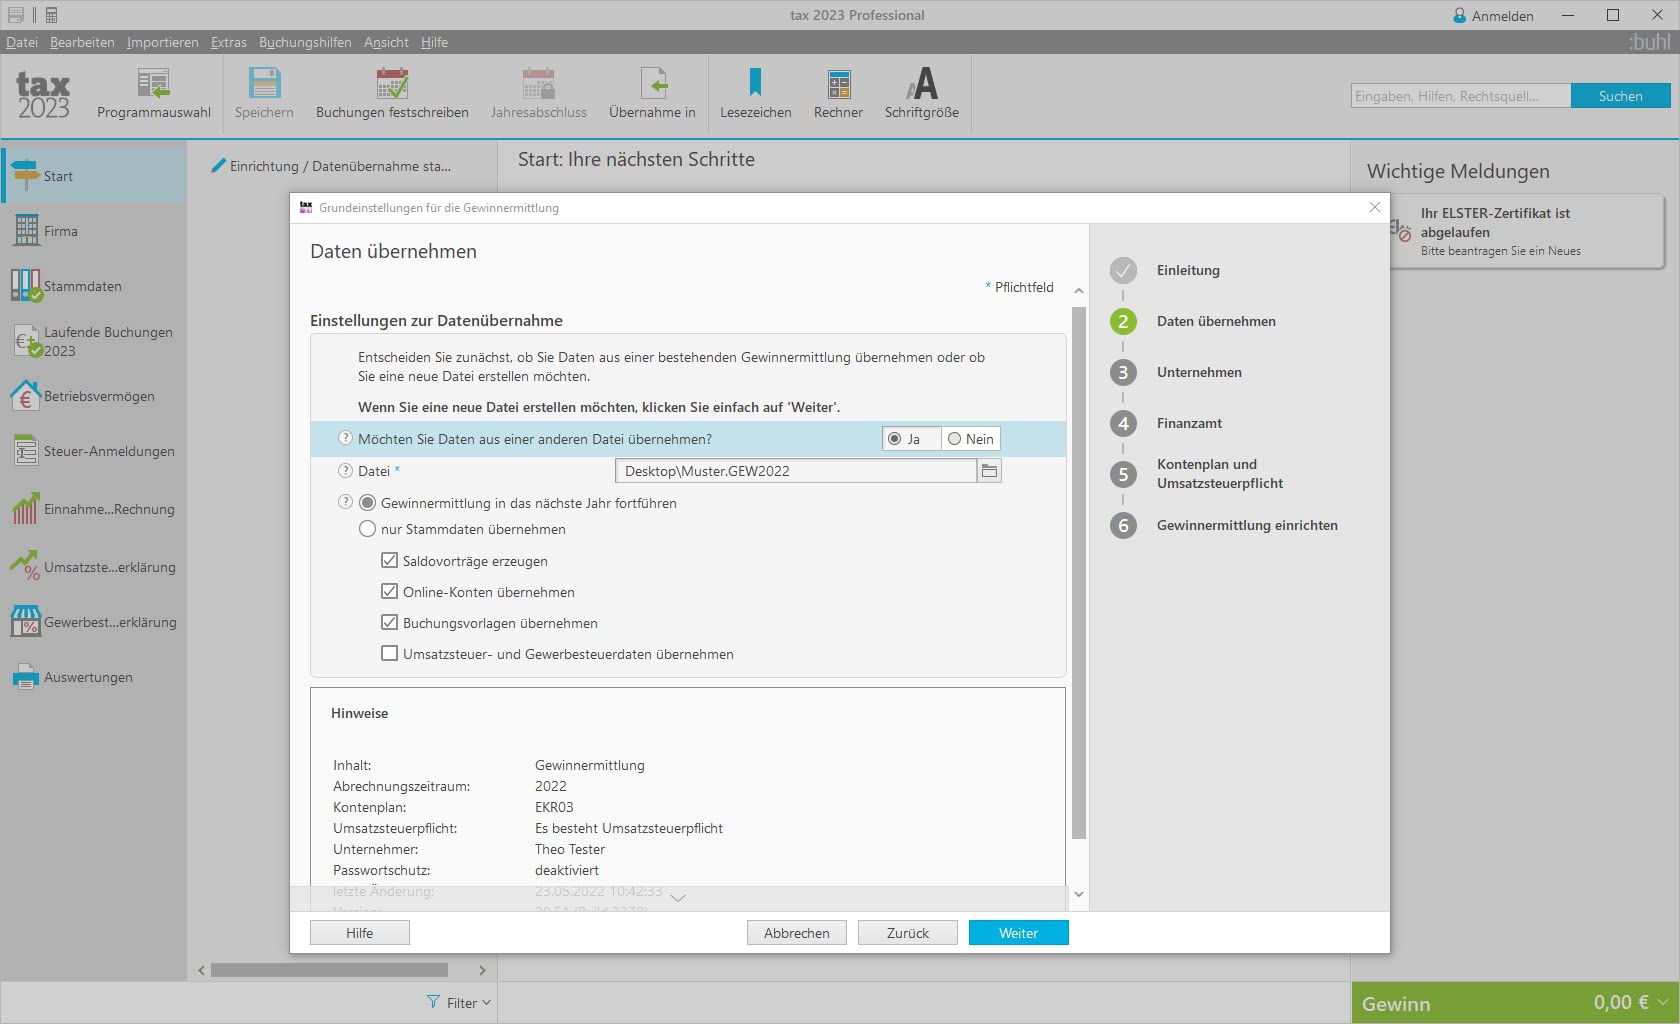This screenshot has width=1680, height=1024.
Task: Click the Anmelden user icon
Action: coord(1460,16)
